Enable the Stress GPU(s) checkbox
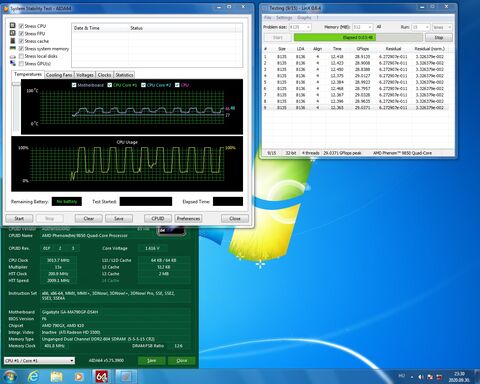480x384 pixels. point(21,64)
